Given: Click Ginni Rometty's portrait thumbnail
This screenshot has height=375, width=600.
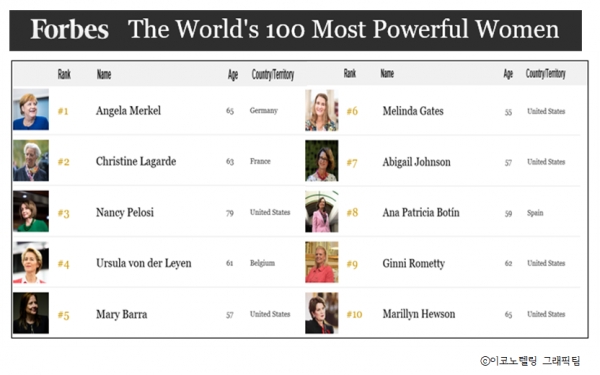Looking at the screenshot, I should coord(322,262).
